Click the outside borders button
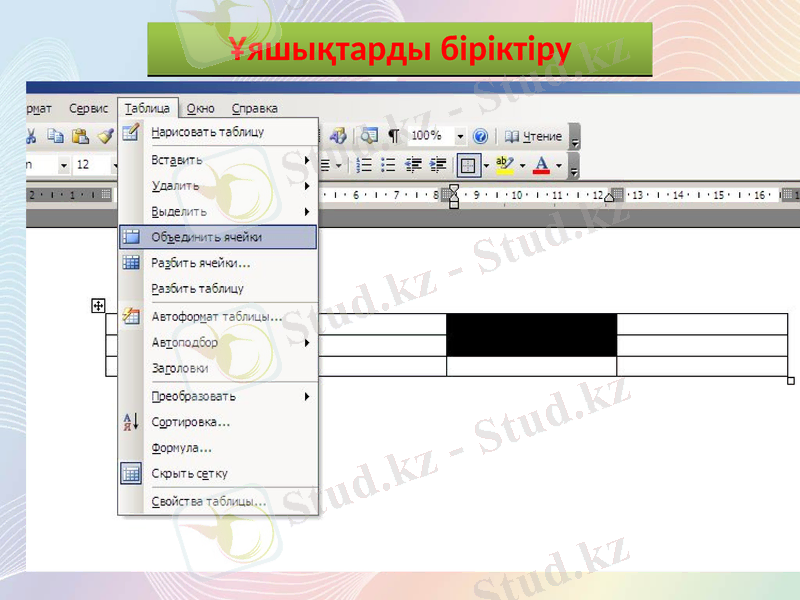 coord(468,165)
